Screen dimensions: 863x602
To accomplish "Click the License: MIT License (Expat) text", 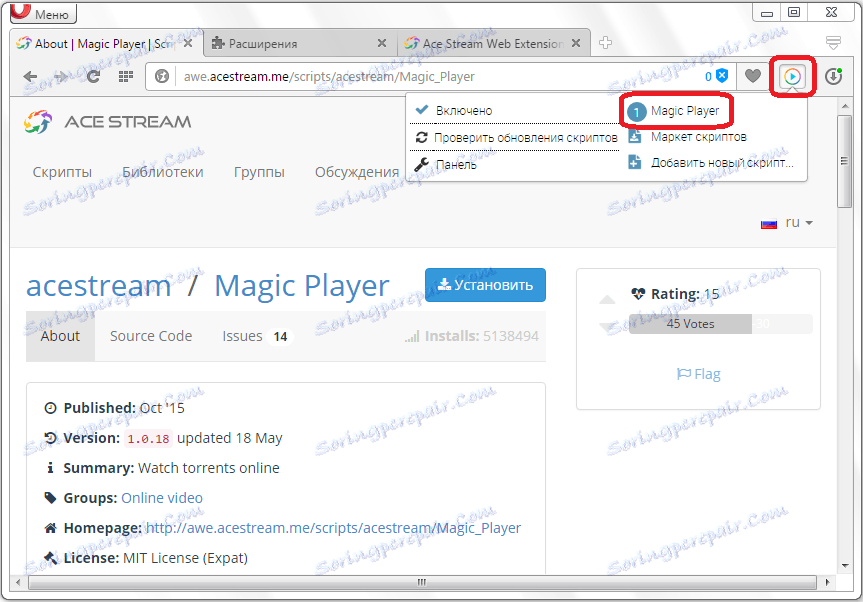I will click(x=155, y=558).
